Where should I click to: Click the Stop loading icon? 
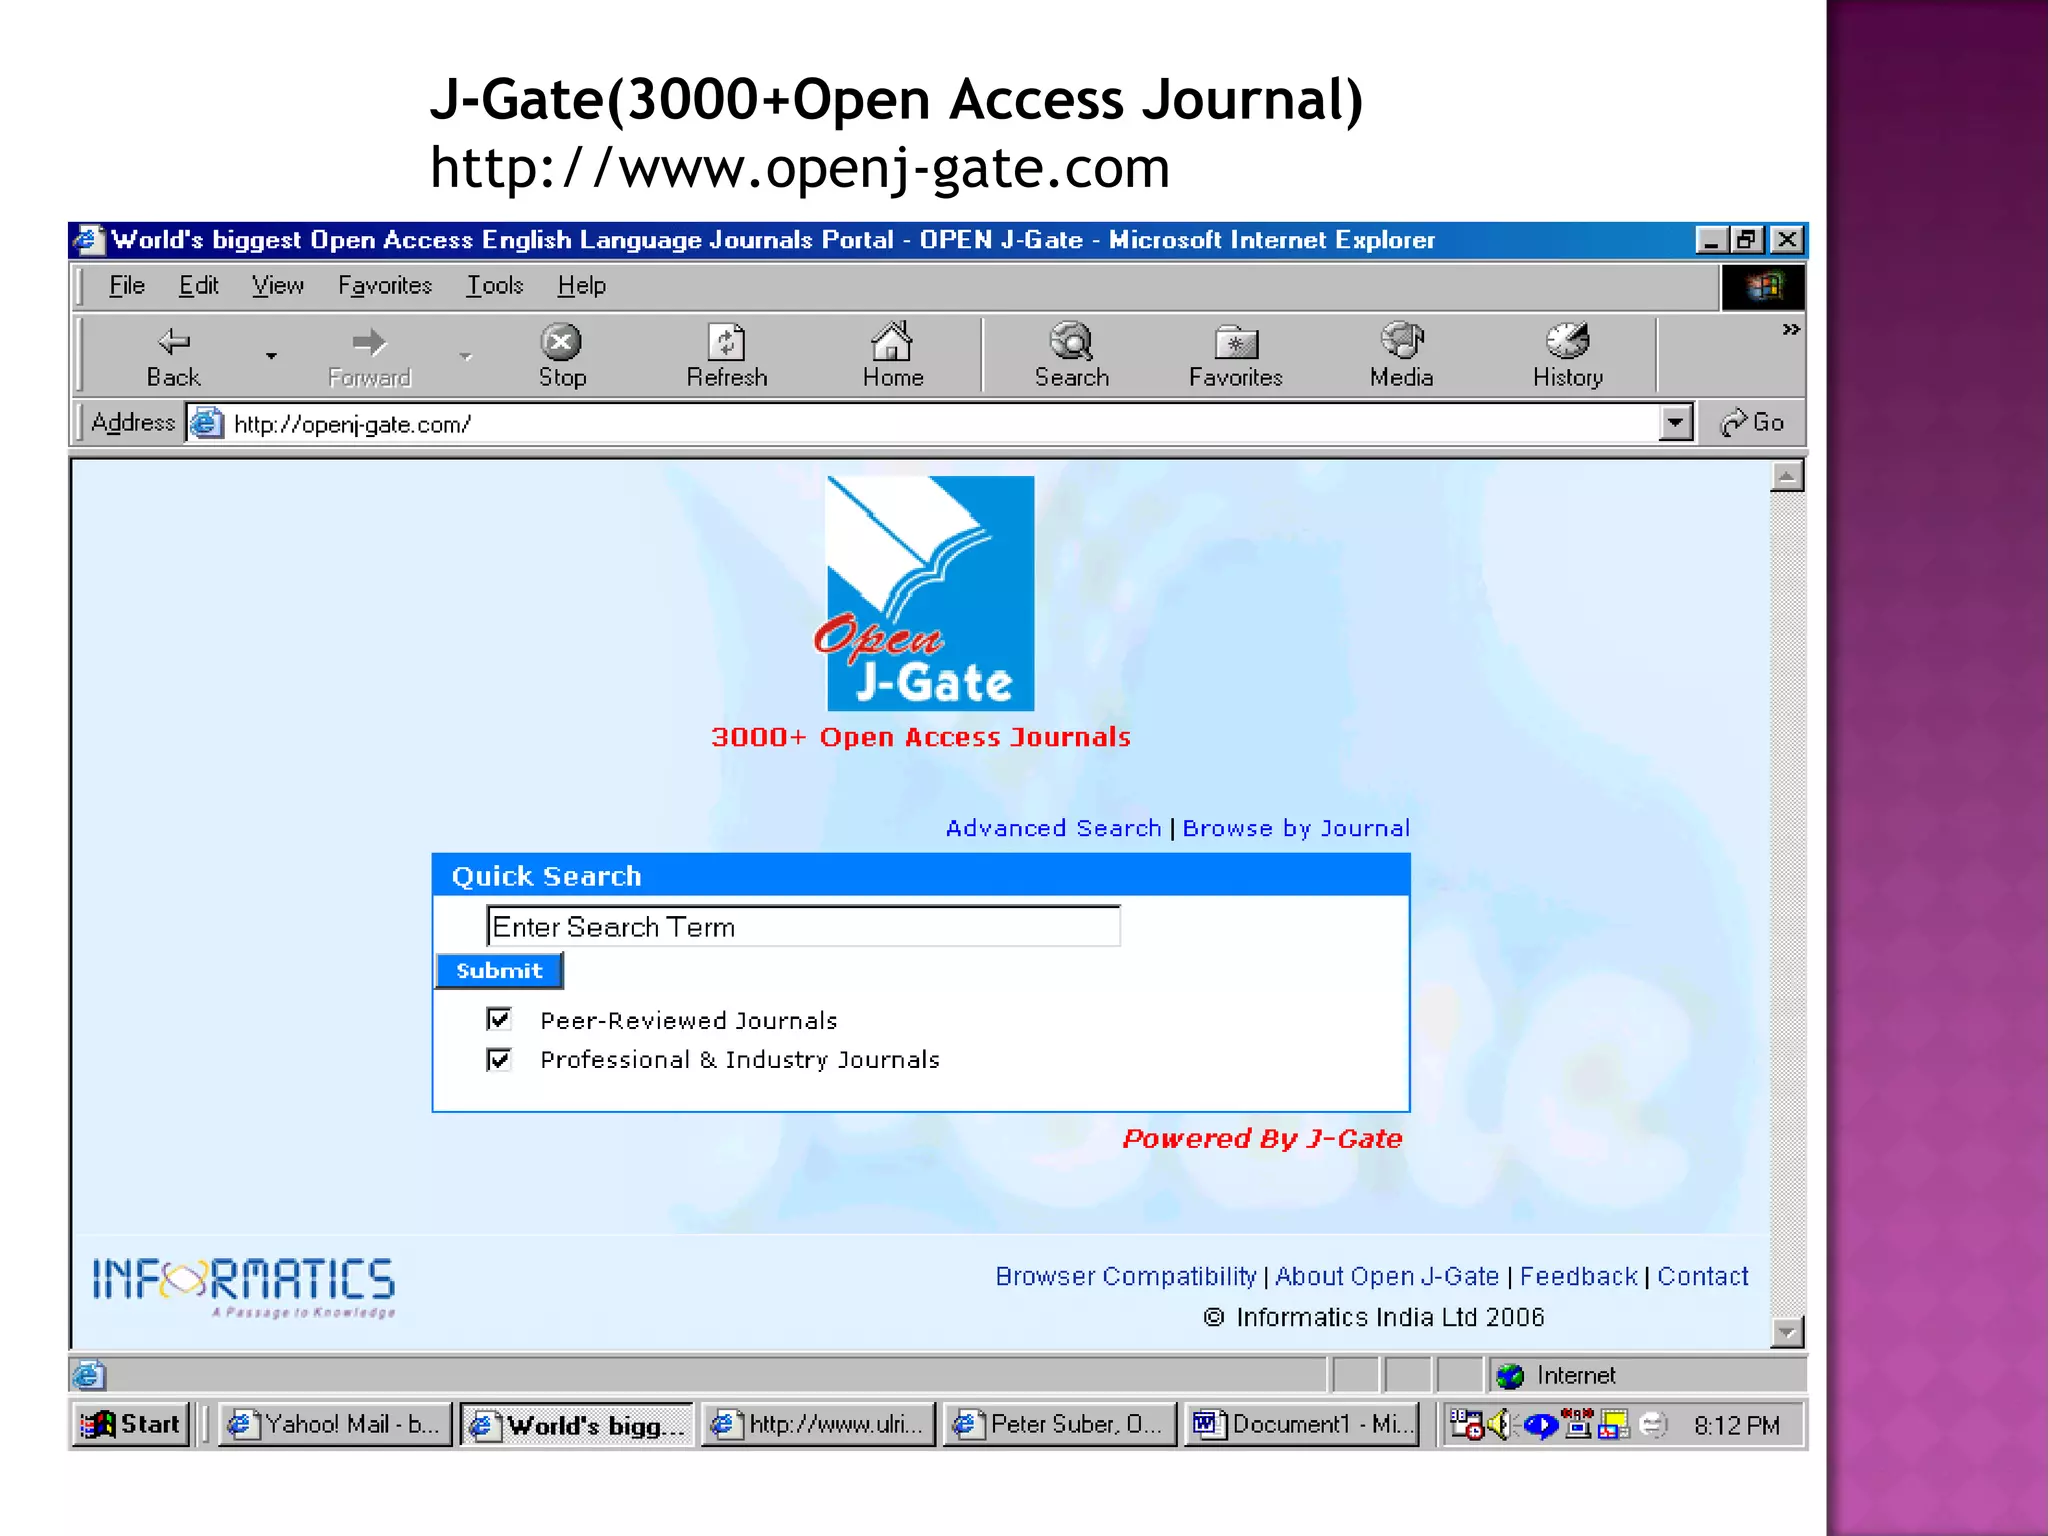[561, 342]
